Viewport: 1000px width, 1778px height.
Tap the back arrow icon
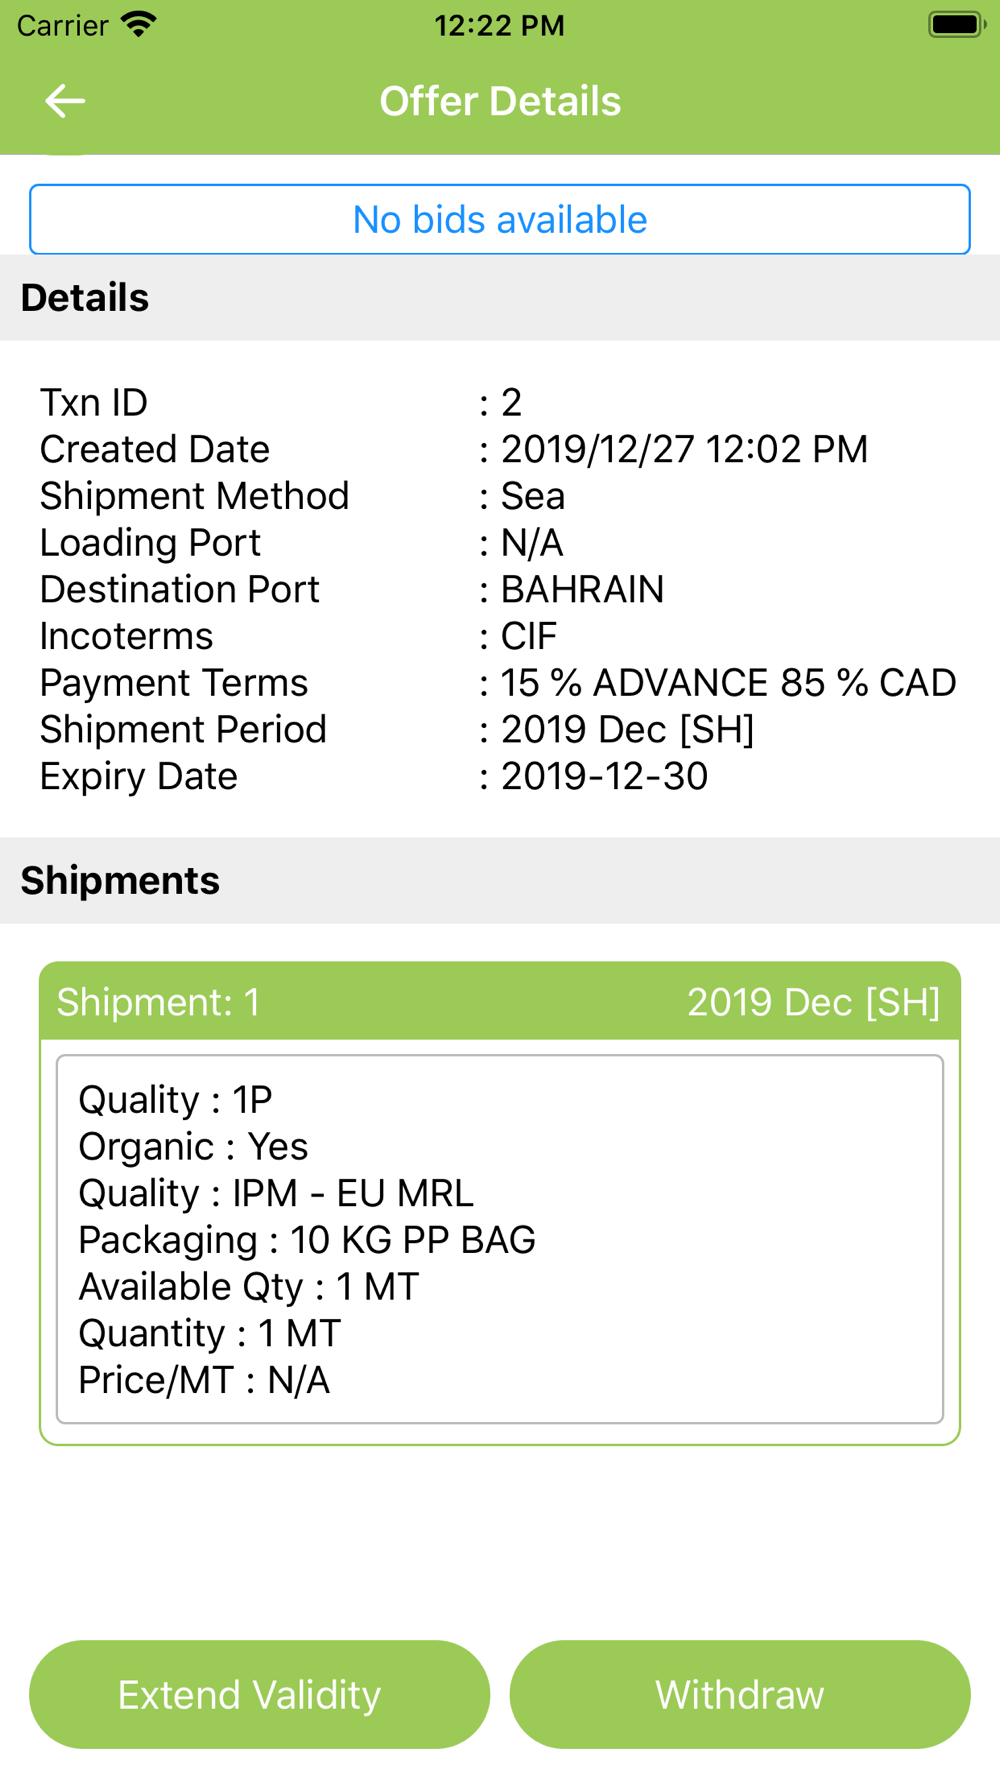click(65, 101)
